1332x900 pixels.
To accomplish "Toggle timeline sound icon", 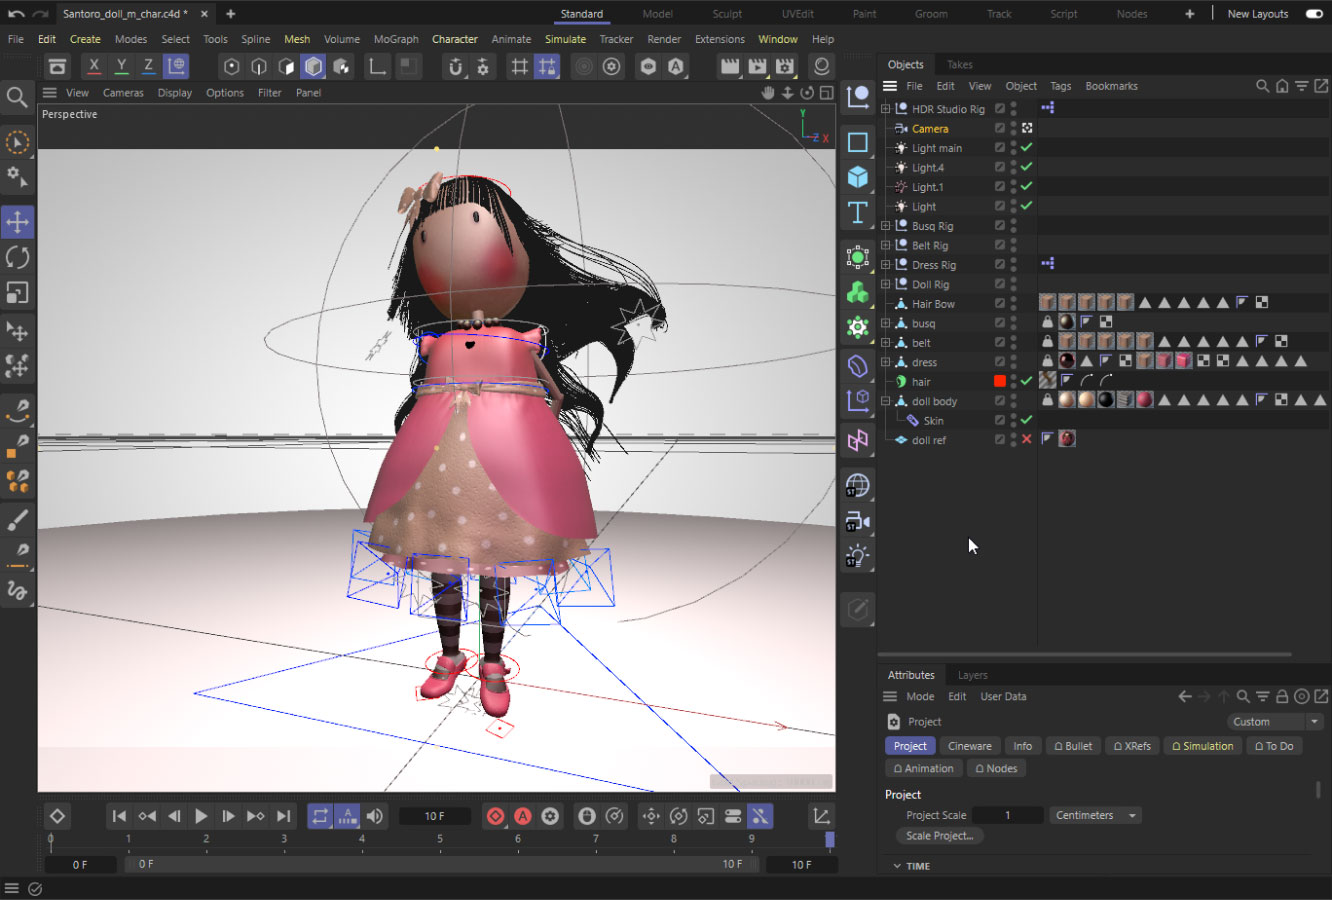I will [x=375, y=816].
